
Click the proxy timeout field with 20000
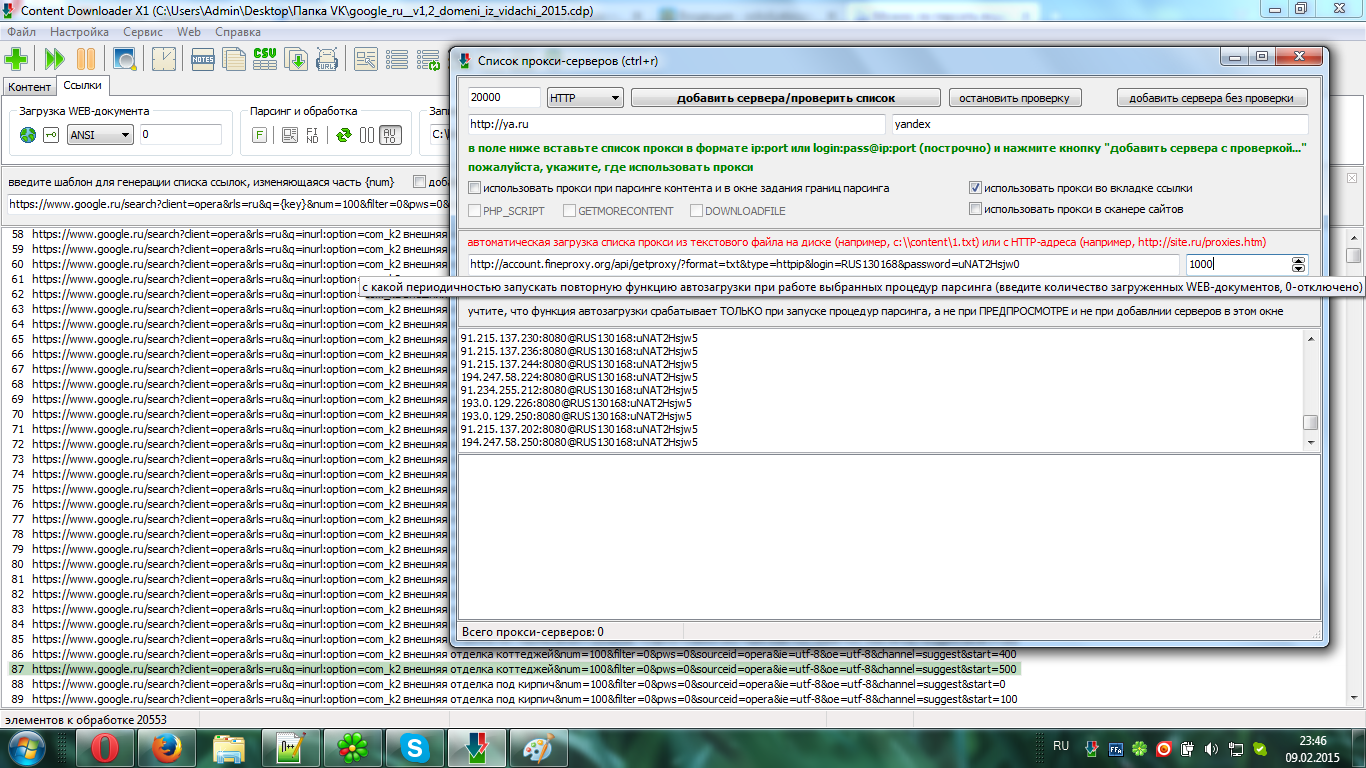point(504,98)
